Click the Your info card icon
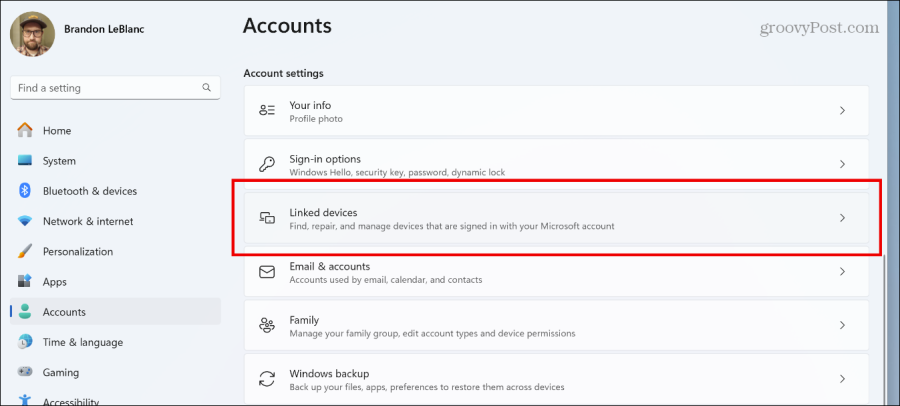 [x=267, y=111]
